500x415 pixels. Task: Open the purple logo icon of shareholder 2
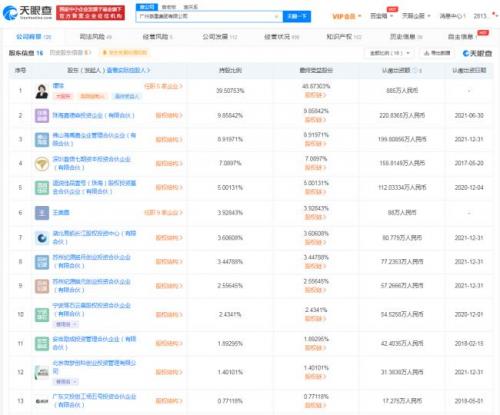(42, 116)
